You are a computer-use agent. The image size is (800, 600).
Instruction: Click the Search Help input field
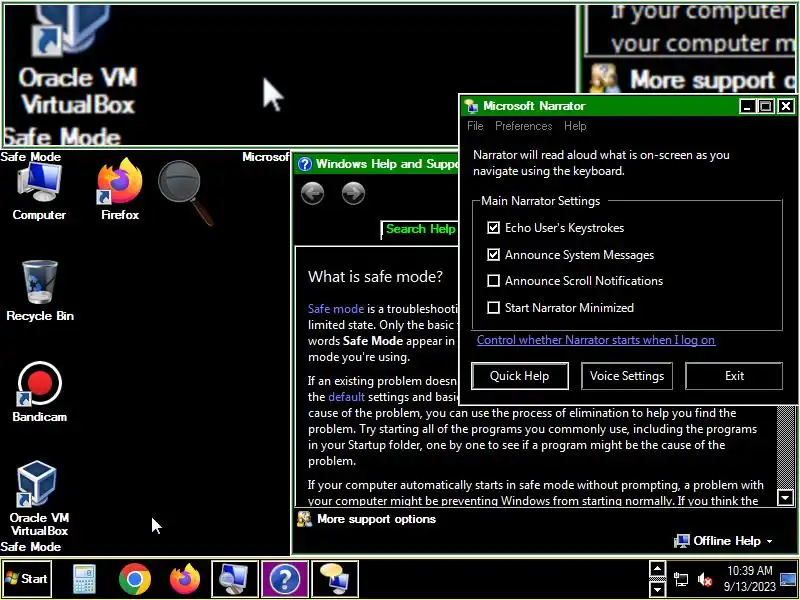420,229
